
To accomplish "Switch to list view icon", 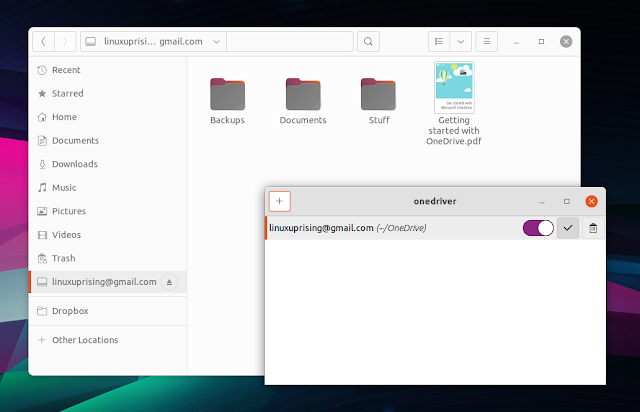I will click(x=439, y=42).
